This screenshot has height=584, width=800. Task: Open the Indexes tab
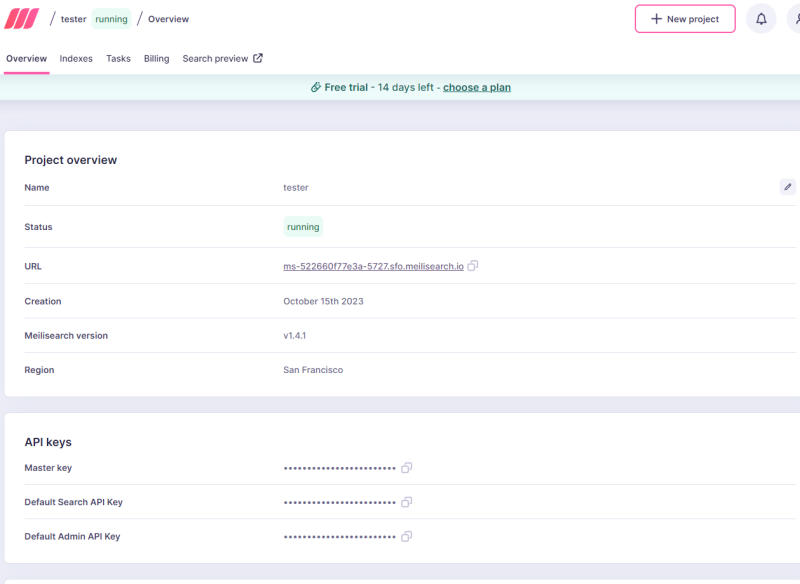(x=76, y=59)
